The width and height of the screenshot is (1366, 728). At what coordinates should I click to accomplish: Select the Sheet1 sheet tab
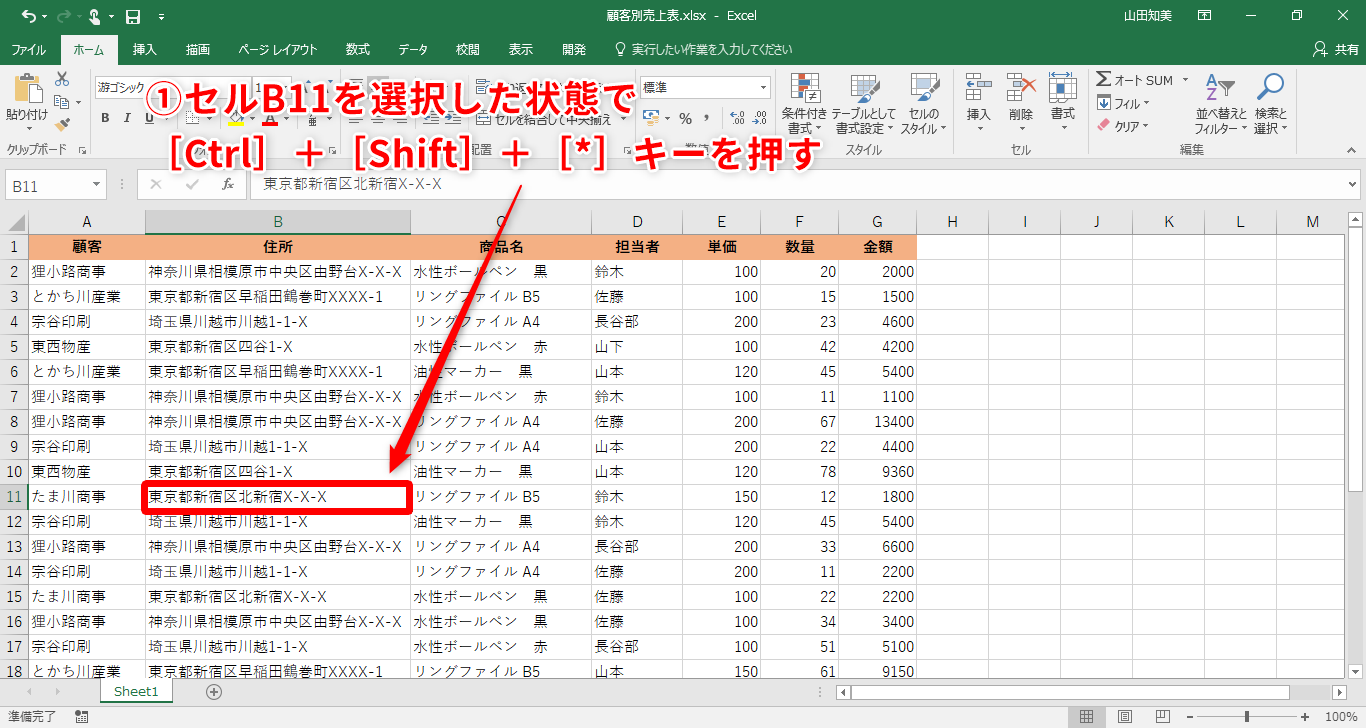136,691
